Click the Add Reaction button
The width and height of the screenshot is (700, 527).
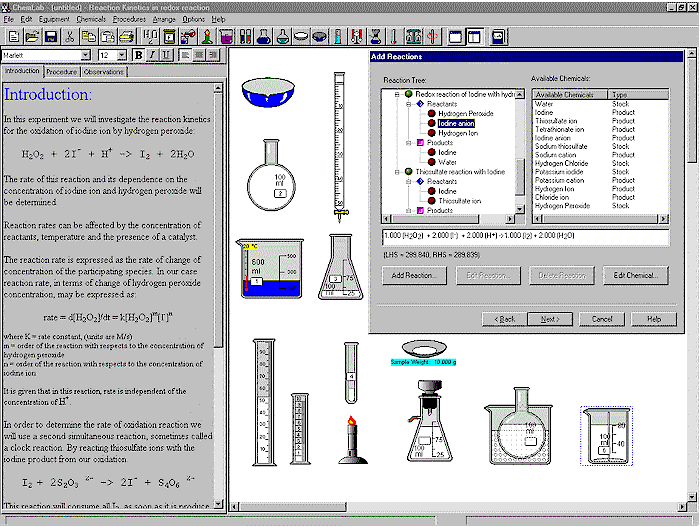coord(414,276)
